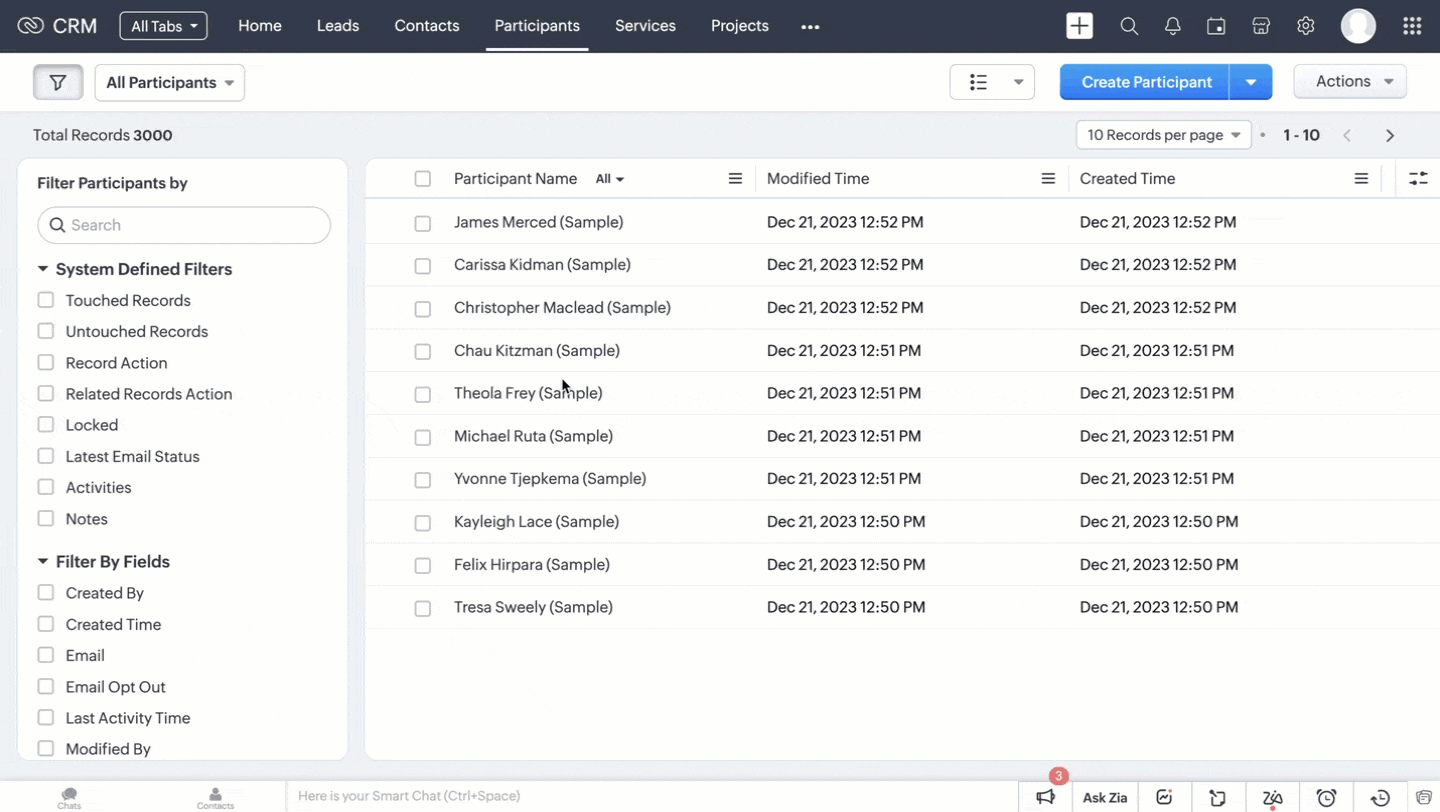
Task: Show more tabs with the ellipsis
Action: coord(810,27)
